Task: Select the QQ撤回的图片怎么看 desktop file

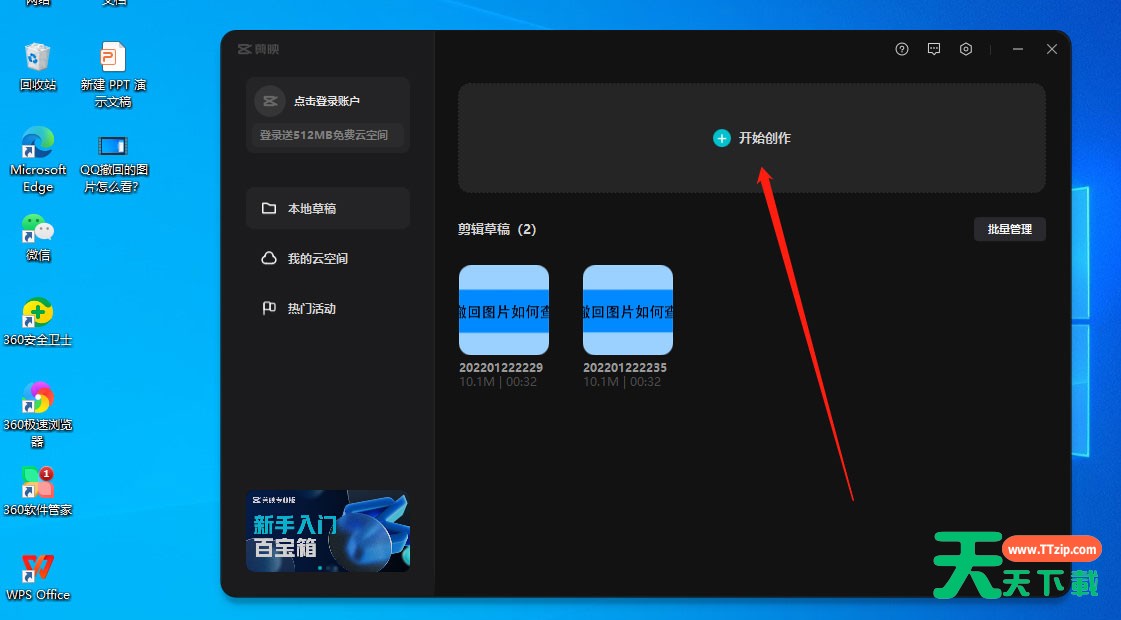Action: [x=113, y=164]
